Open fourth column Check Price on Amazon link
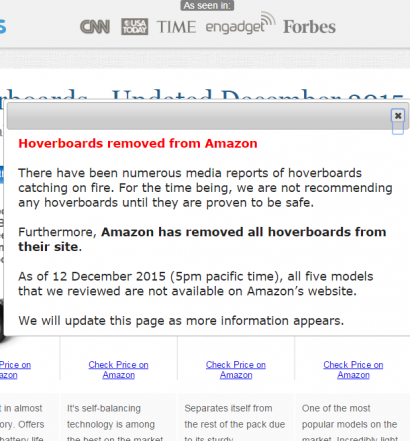This screenshot has height=441, width=410. click(x=353, y=370)
